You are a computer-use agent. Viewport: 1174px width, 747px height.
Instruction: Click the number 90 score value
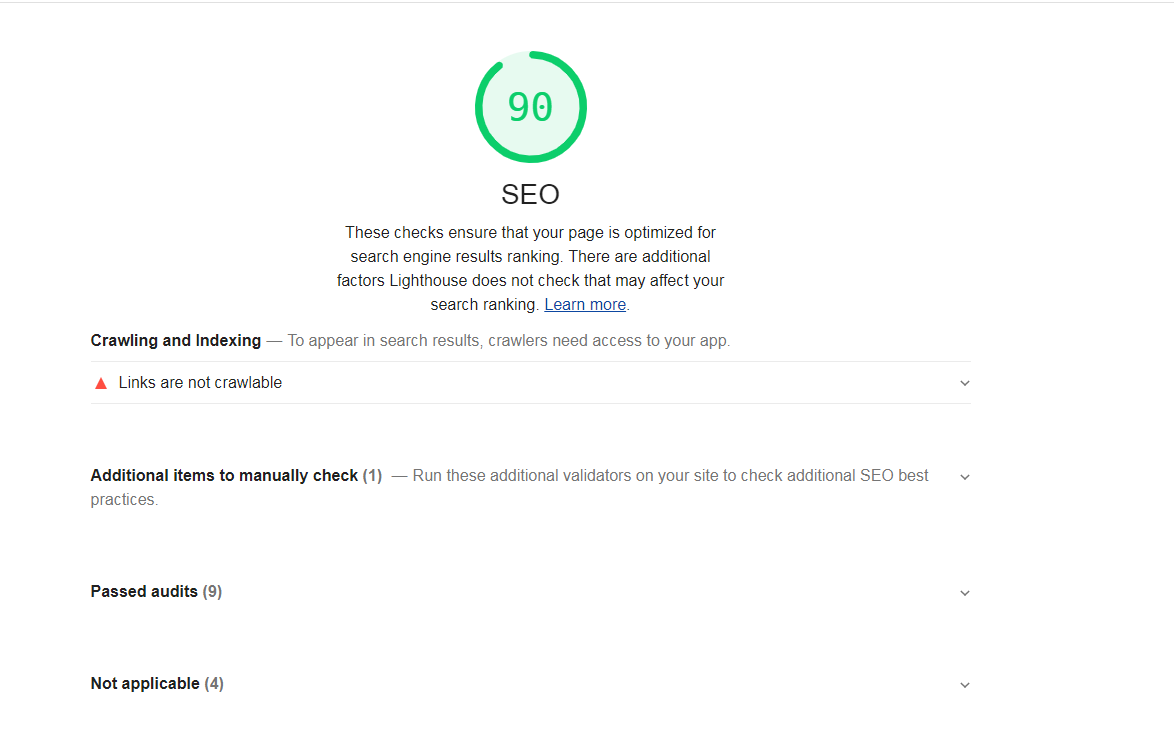coord(530,108)
